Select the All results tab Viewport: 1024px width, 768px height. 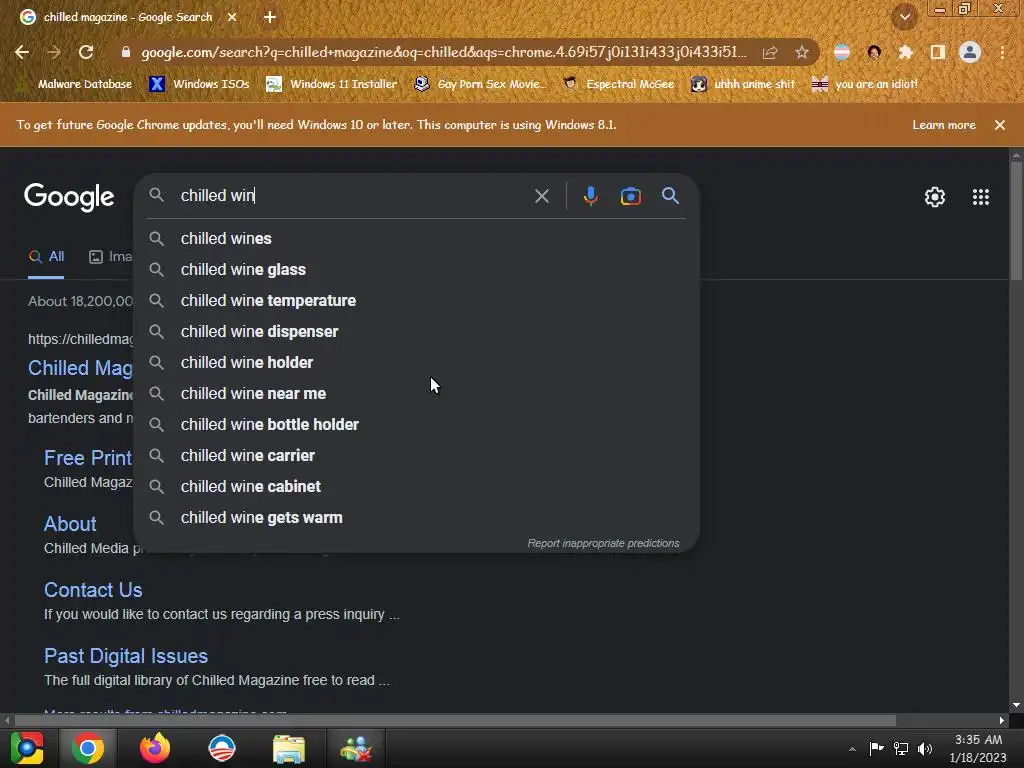[46, 257]
